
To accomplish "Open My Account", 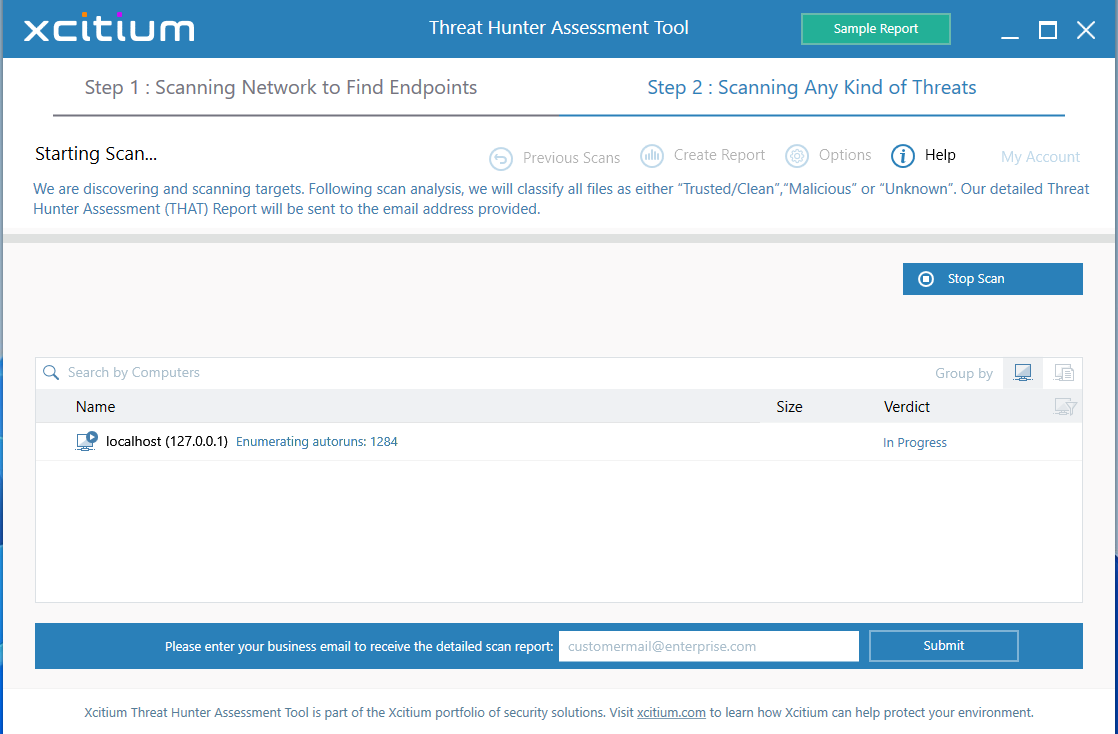I will coord(1040,157).
